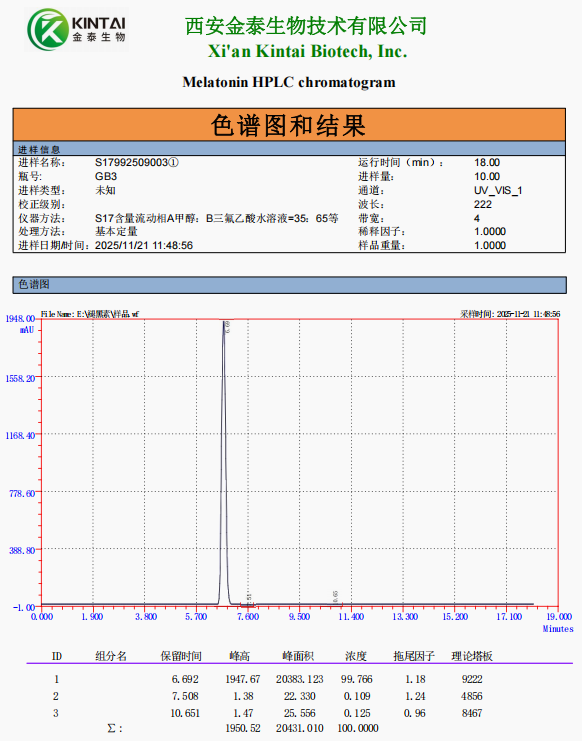Screen dimensions: 582x741
Task: Select the heading 西安金泰生物技术有限公司
Action: pyautogui.click(x=306, y=26)
